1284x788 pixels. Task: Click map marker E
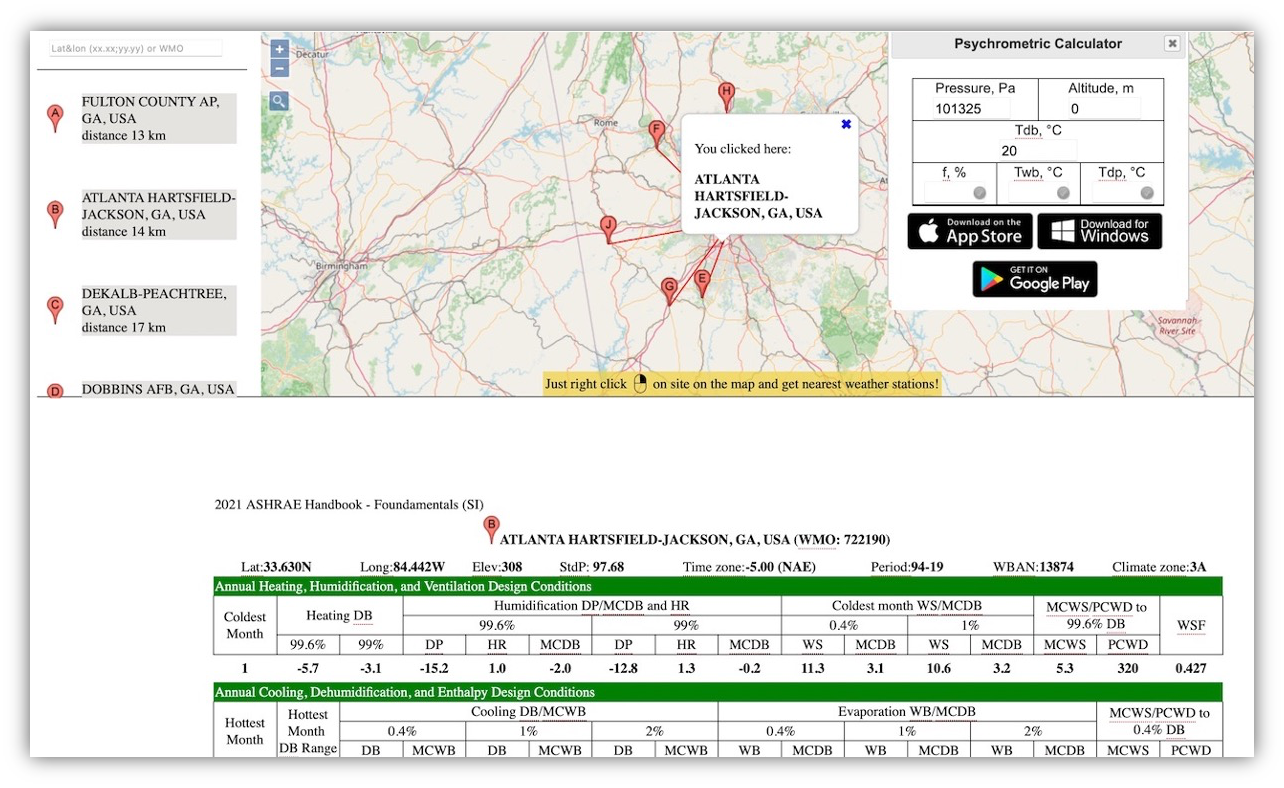coord(702,281)
